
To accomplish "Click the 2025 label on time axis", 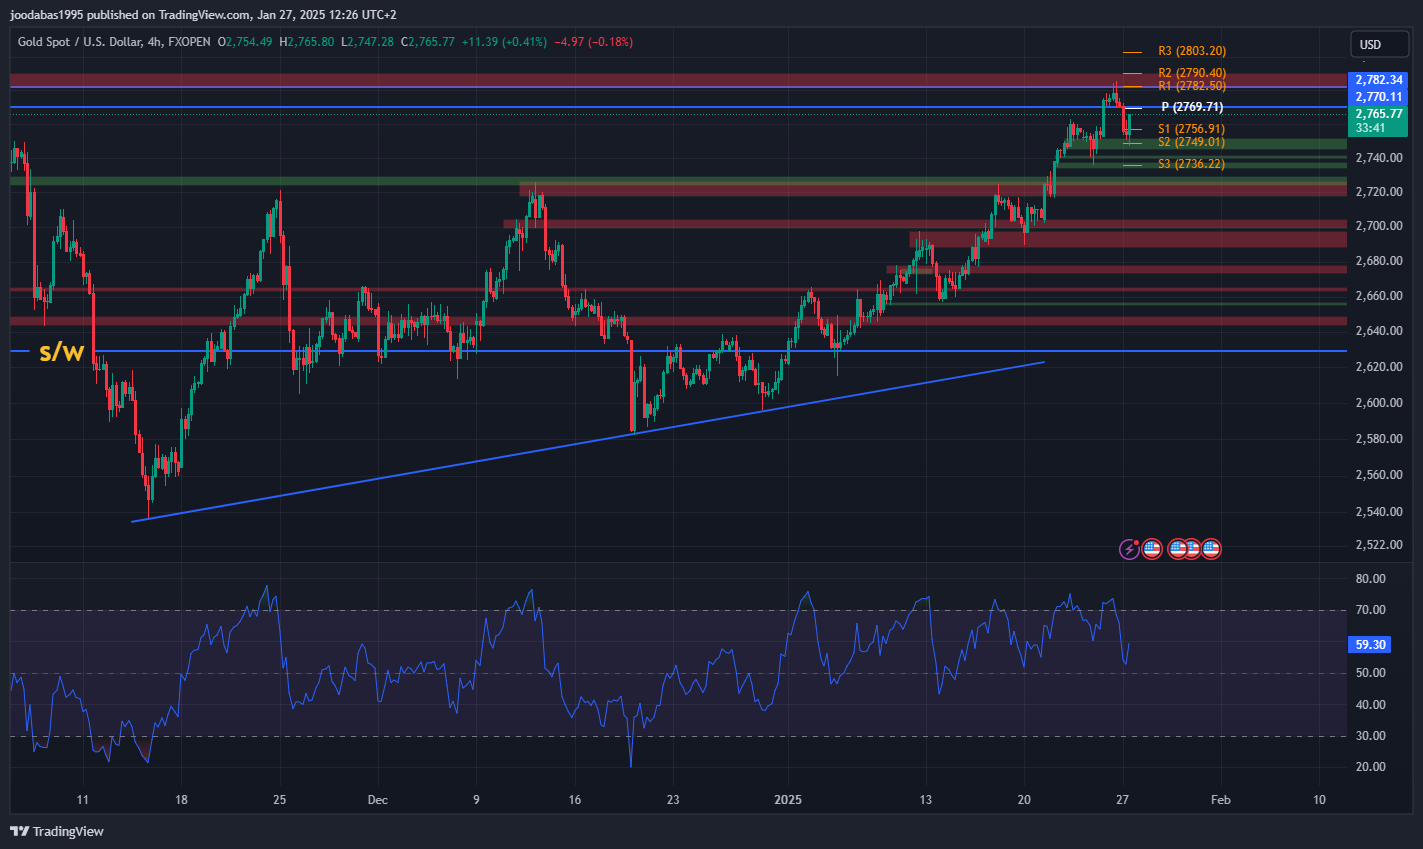I will [x=787, y=800].
